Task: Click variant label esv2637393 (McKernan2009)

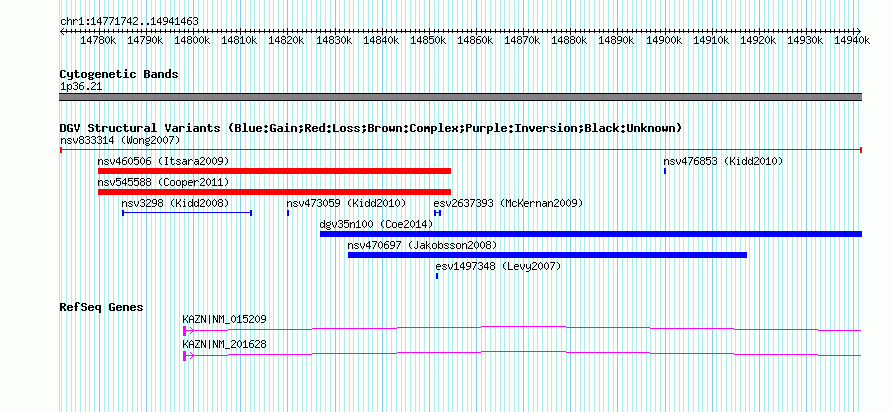Action: tap(508, 203)
